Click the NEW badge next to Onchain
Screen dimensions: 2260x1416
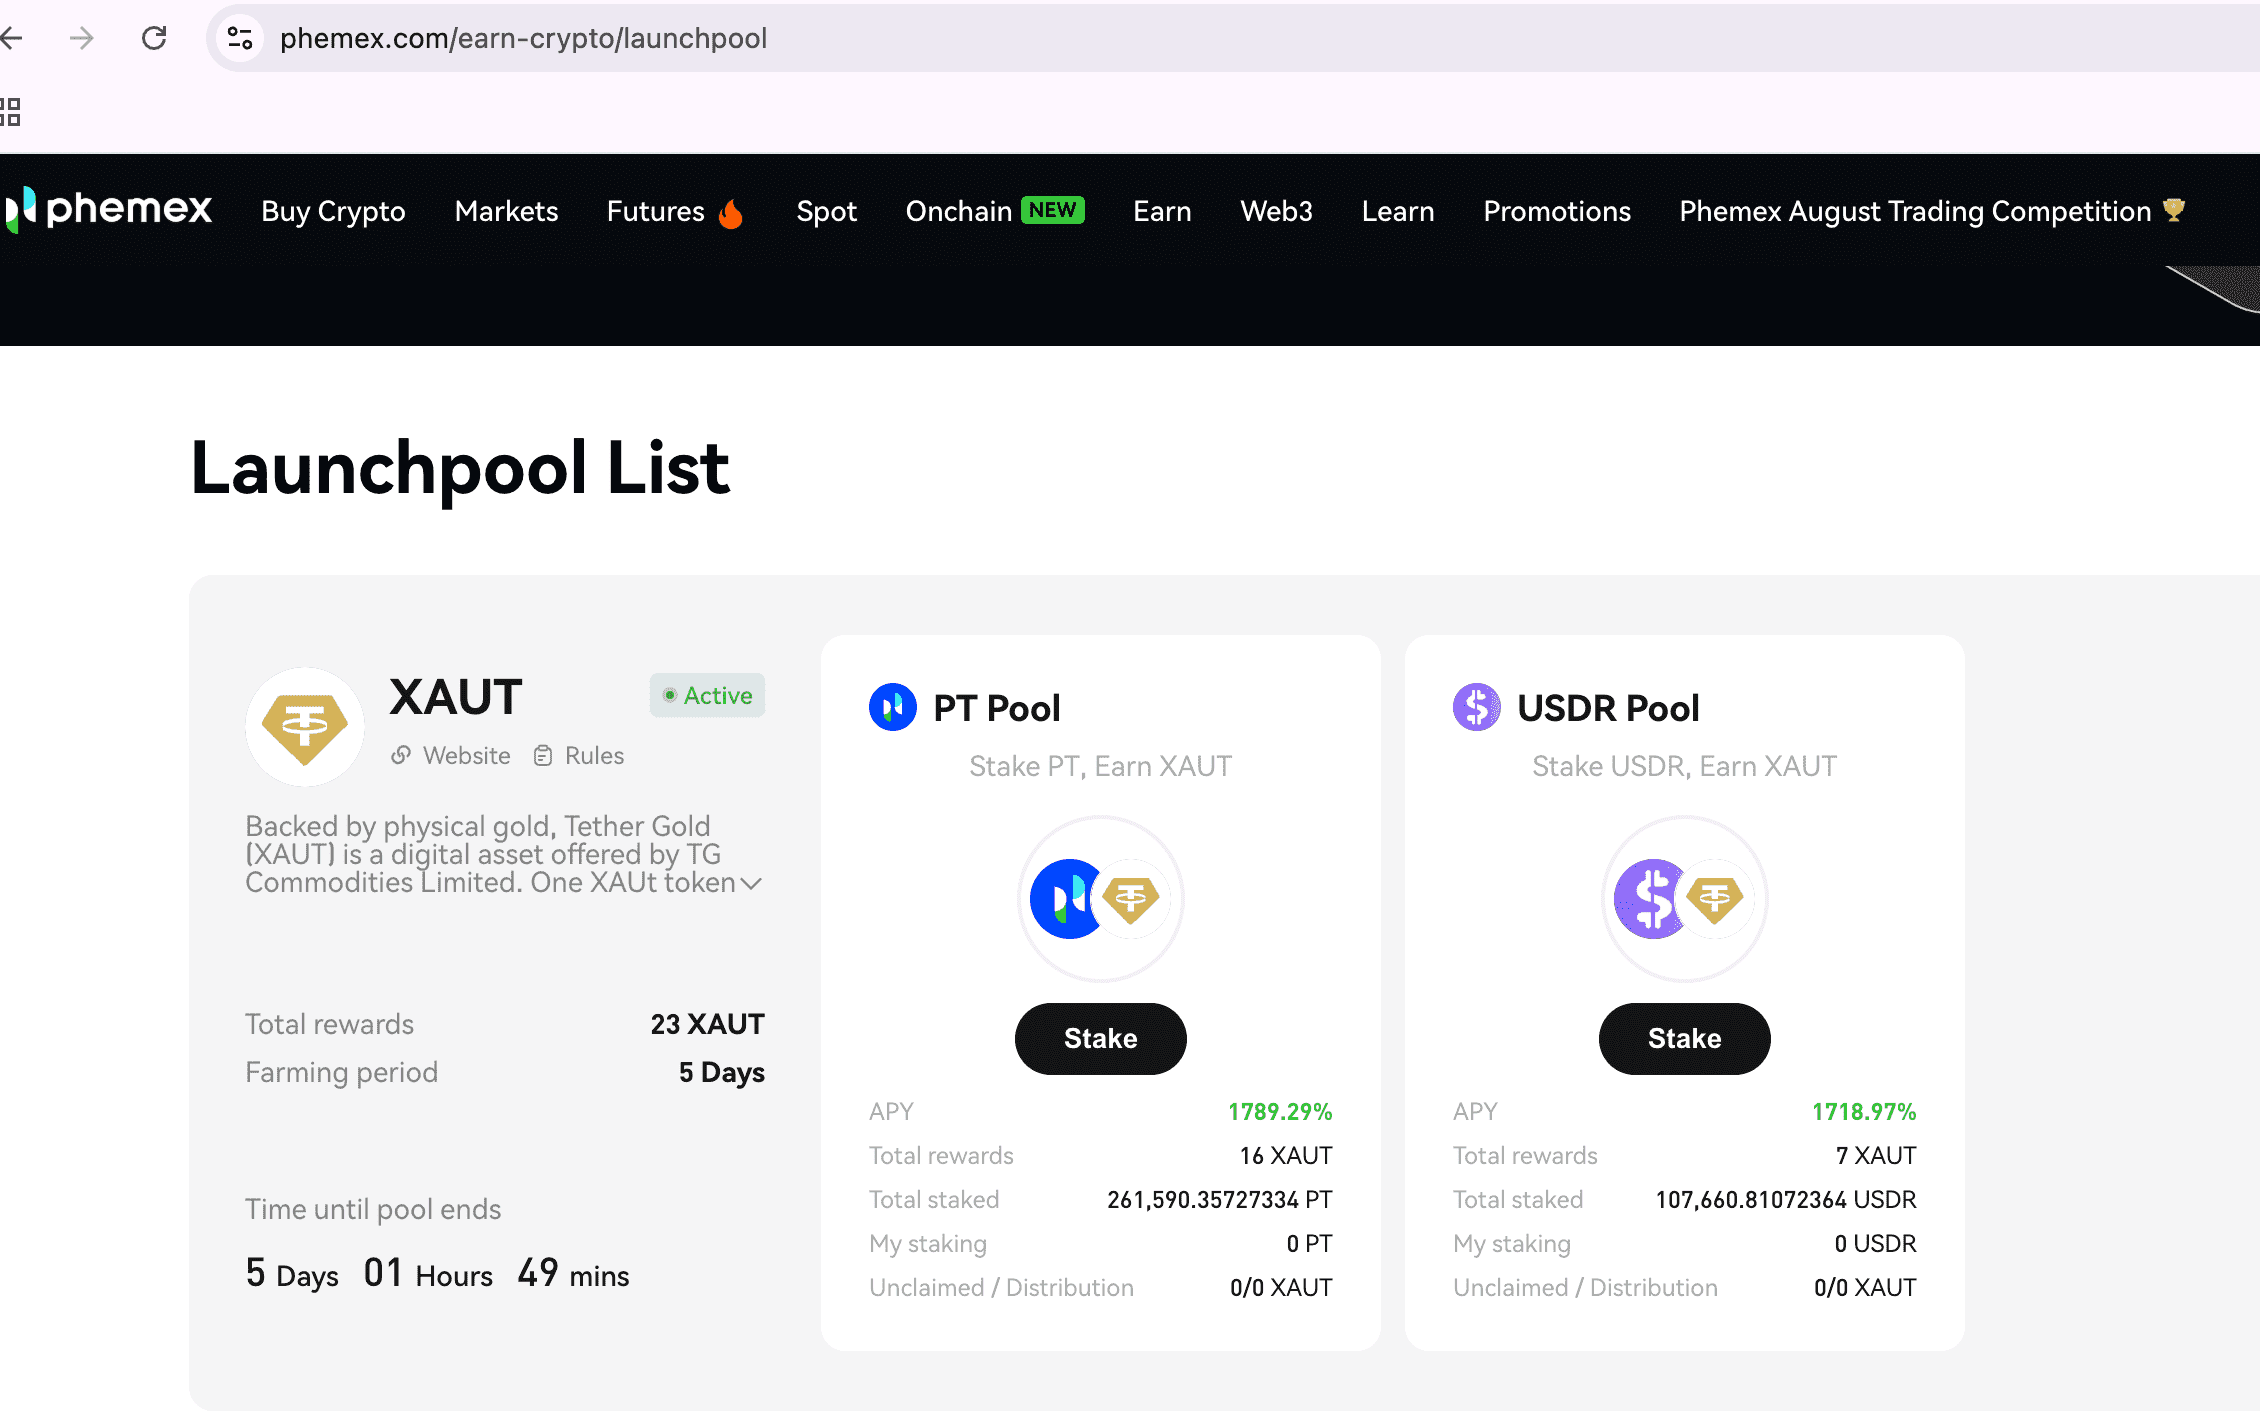pyautogui.click(x=1053, y=210)
